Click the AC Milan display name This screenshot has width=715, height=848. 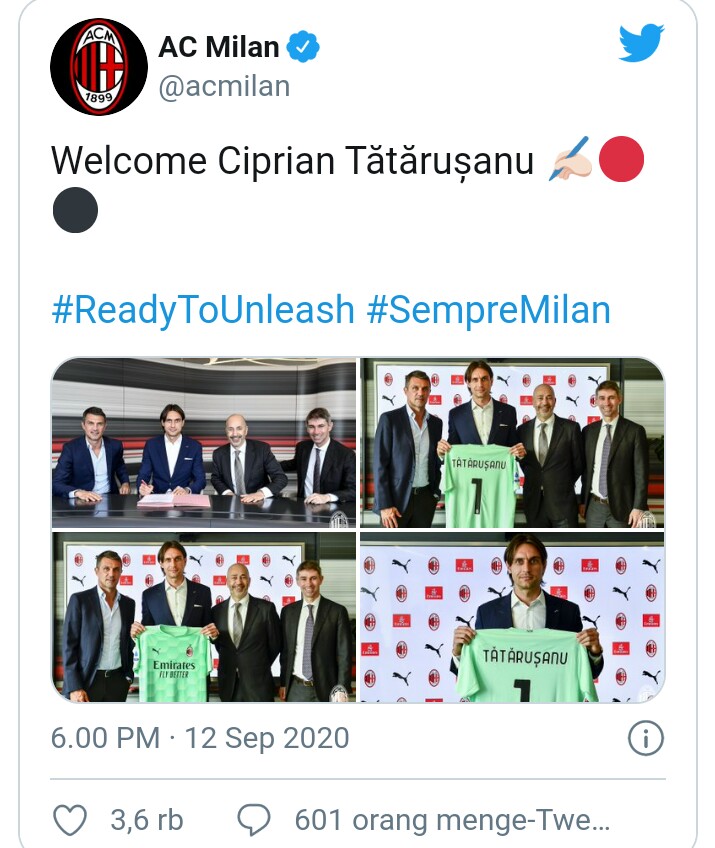(x=219, y=47)
